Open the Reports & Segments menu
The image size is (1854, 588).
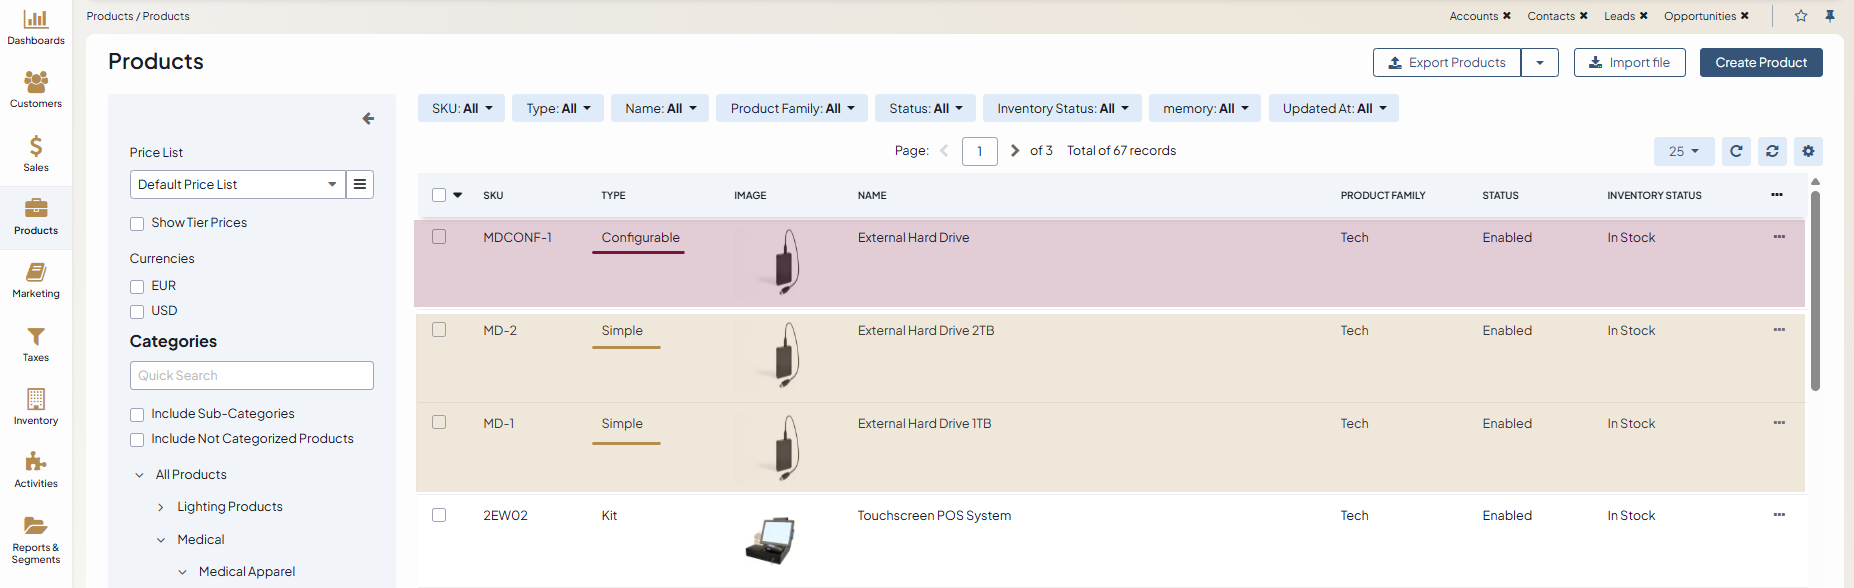point(36,540)
